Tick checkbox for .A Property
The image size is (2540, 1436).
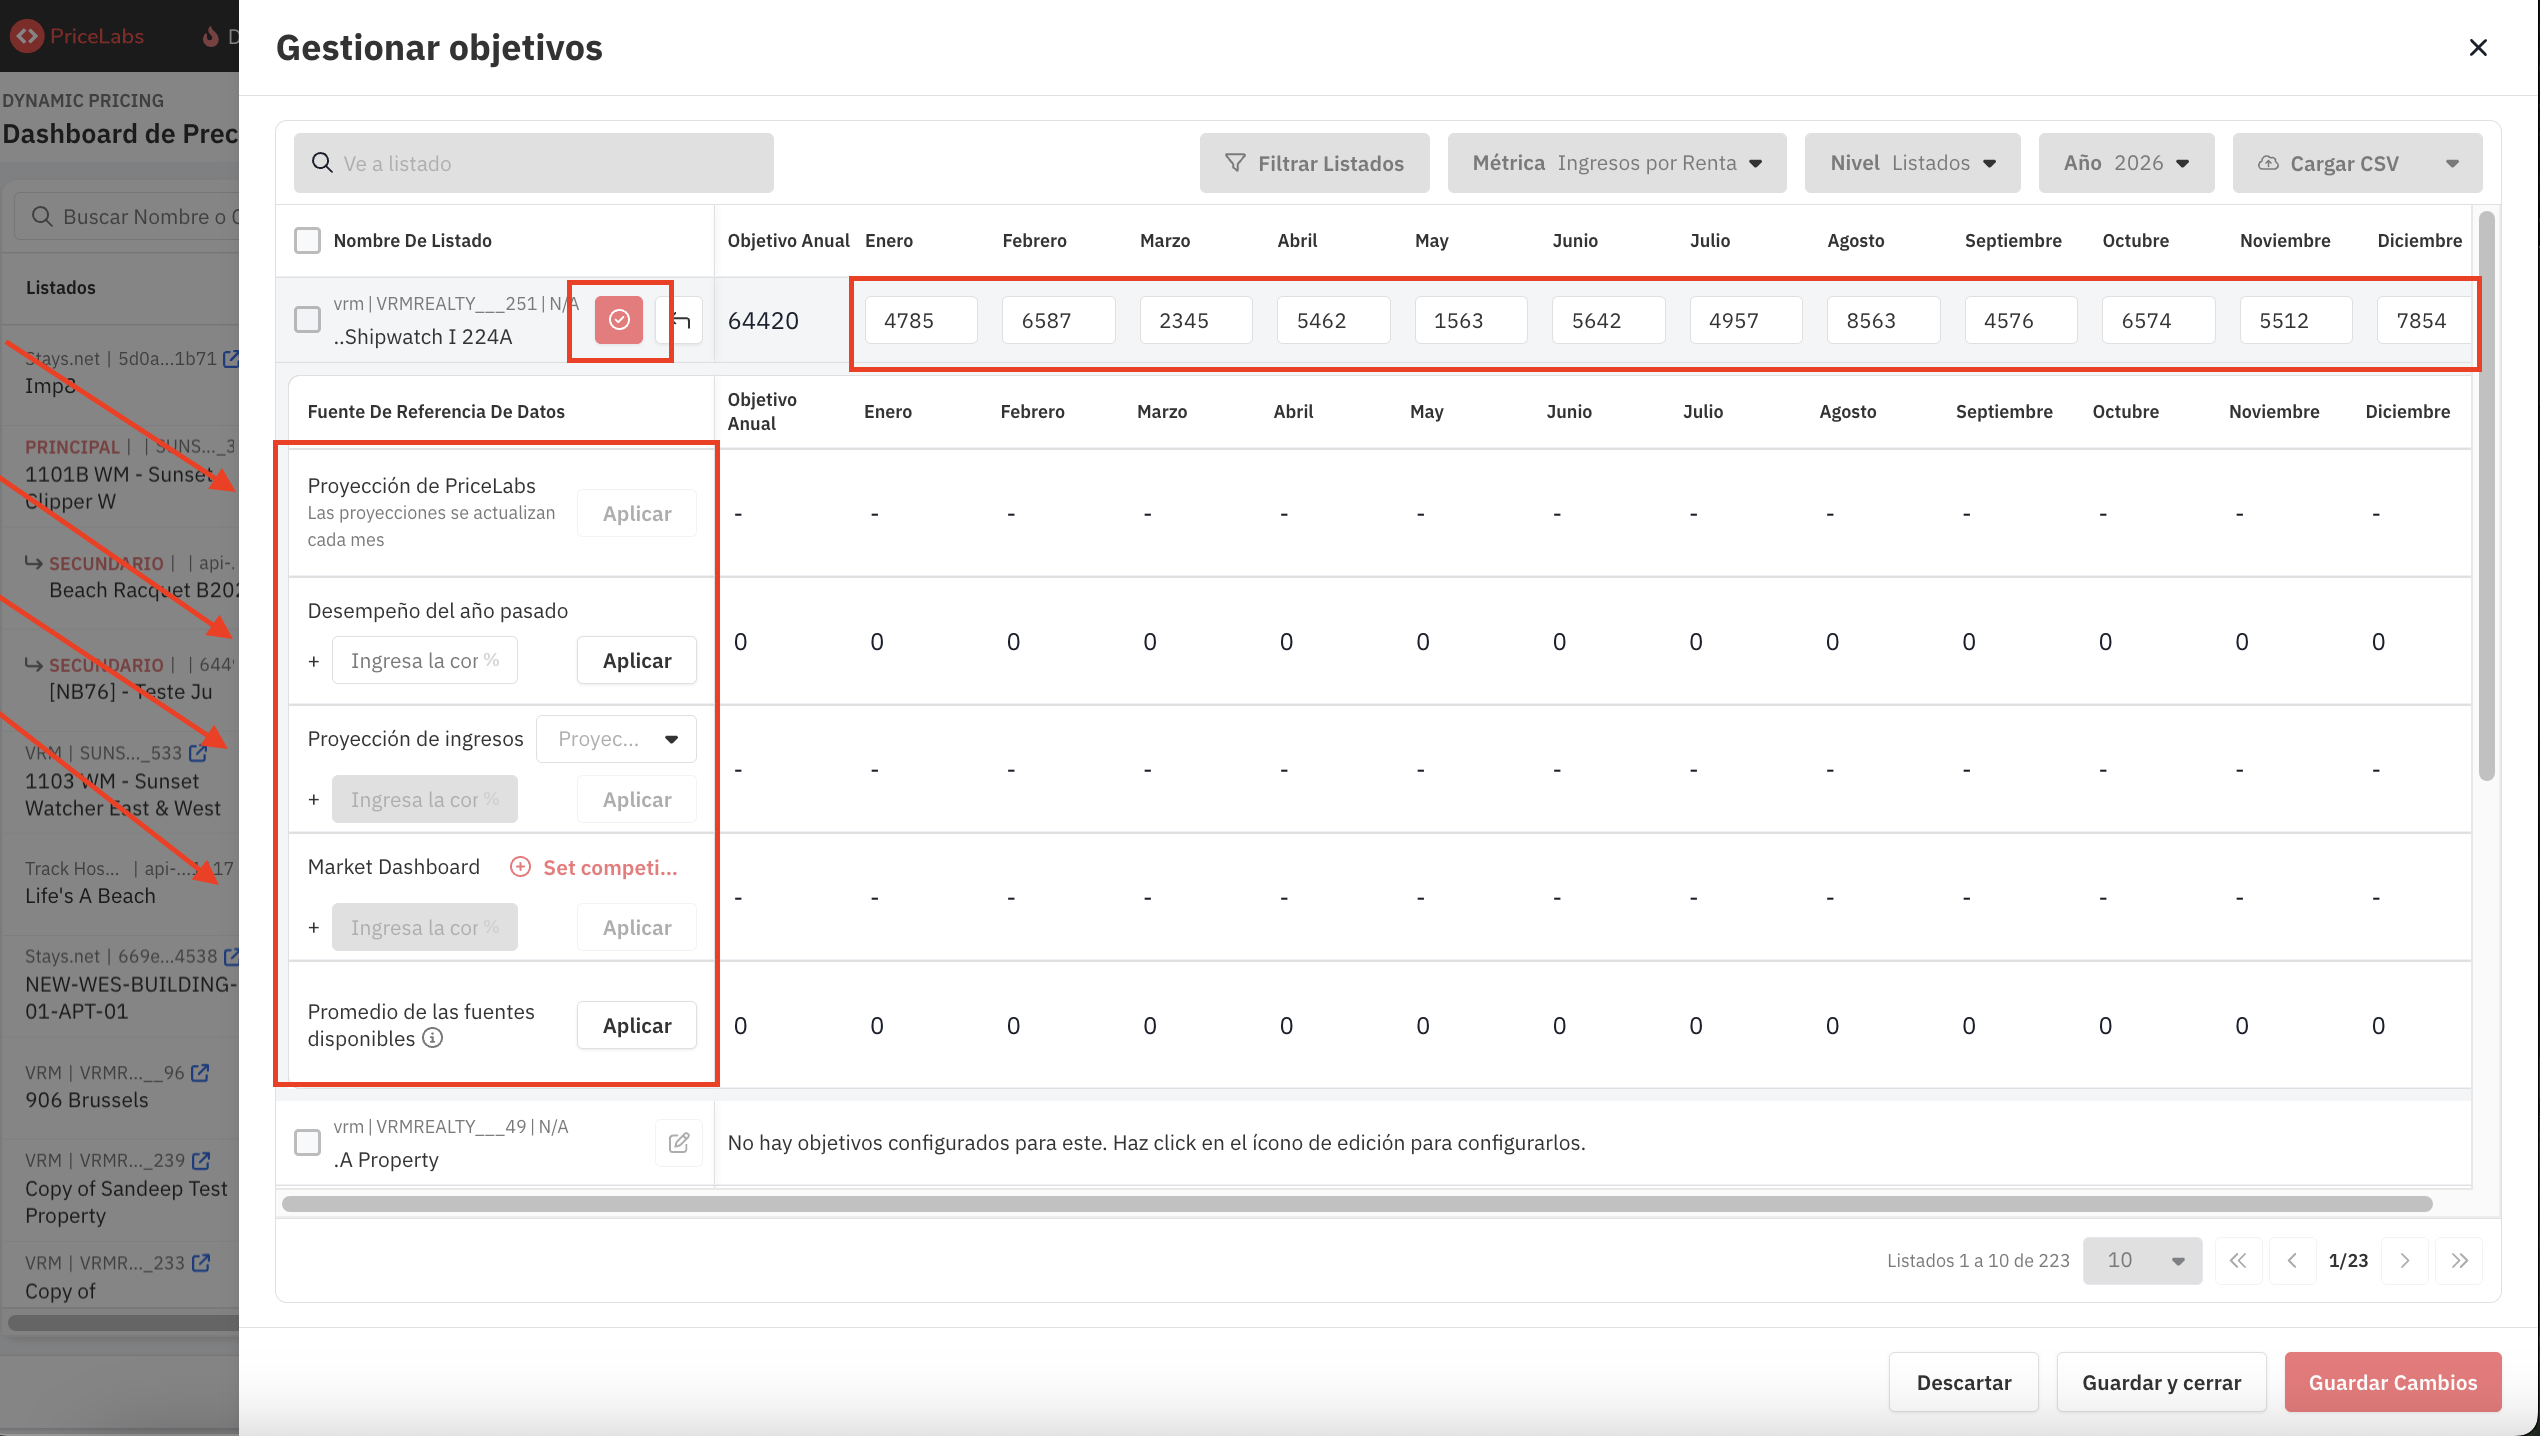click(x=307, y=1142)
